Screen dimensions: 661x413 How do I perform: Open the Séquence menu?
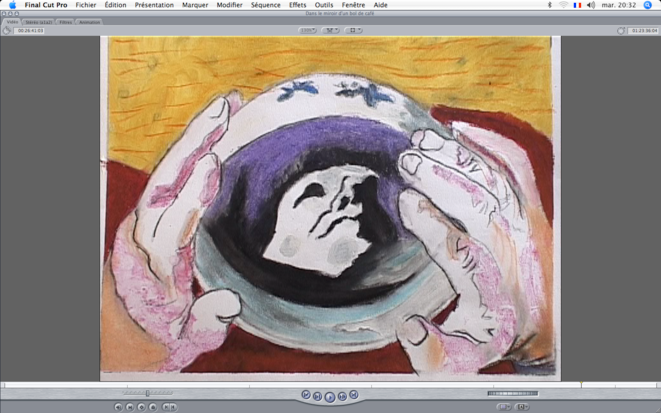pos(266,5)
